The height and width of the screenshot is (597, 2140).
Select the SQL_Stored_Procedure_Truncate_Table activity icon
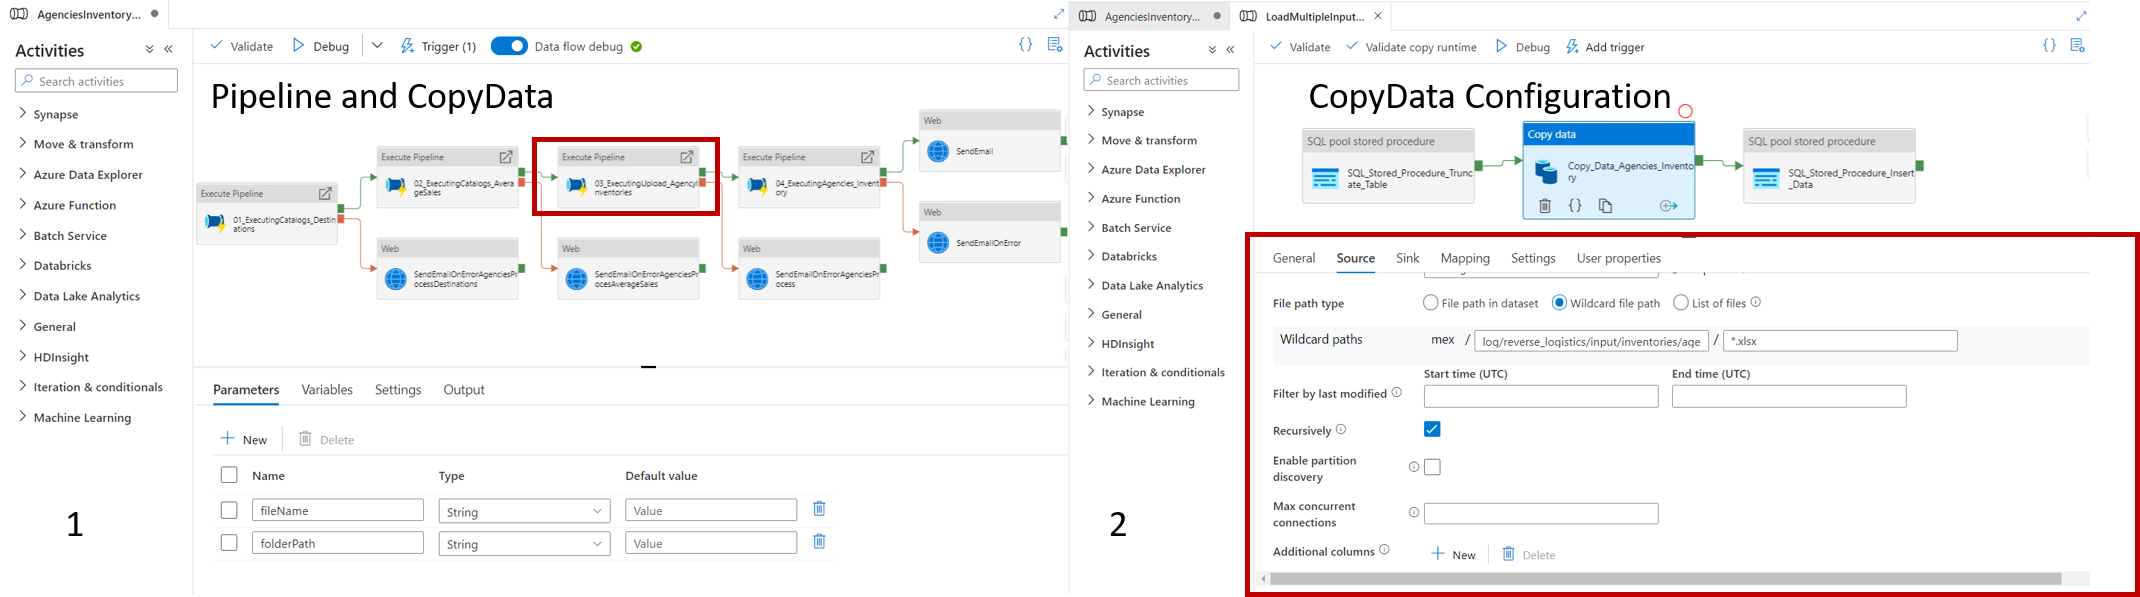[1325, 178]
